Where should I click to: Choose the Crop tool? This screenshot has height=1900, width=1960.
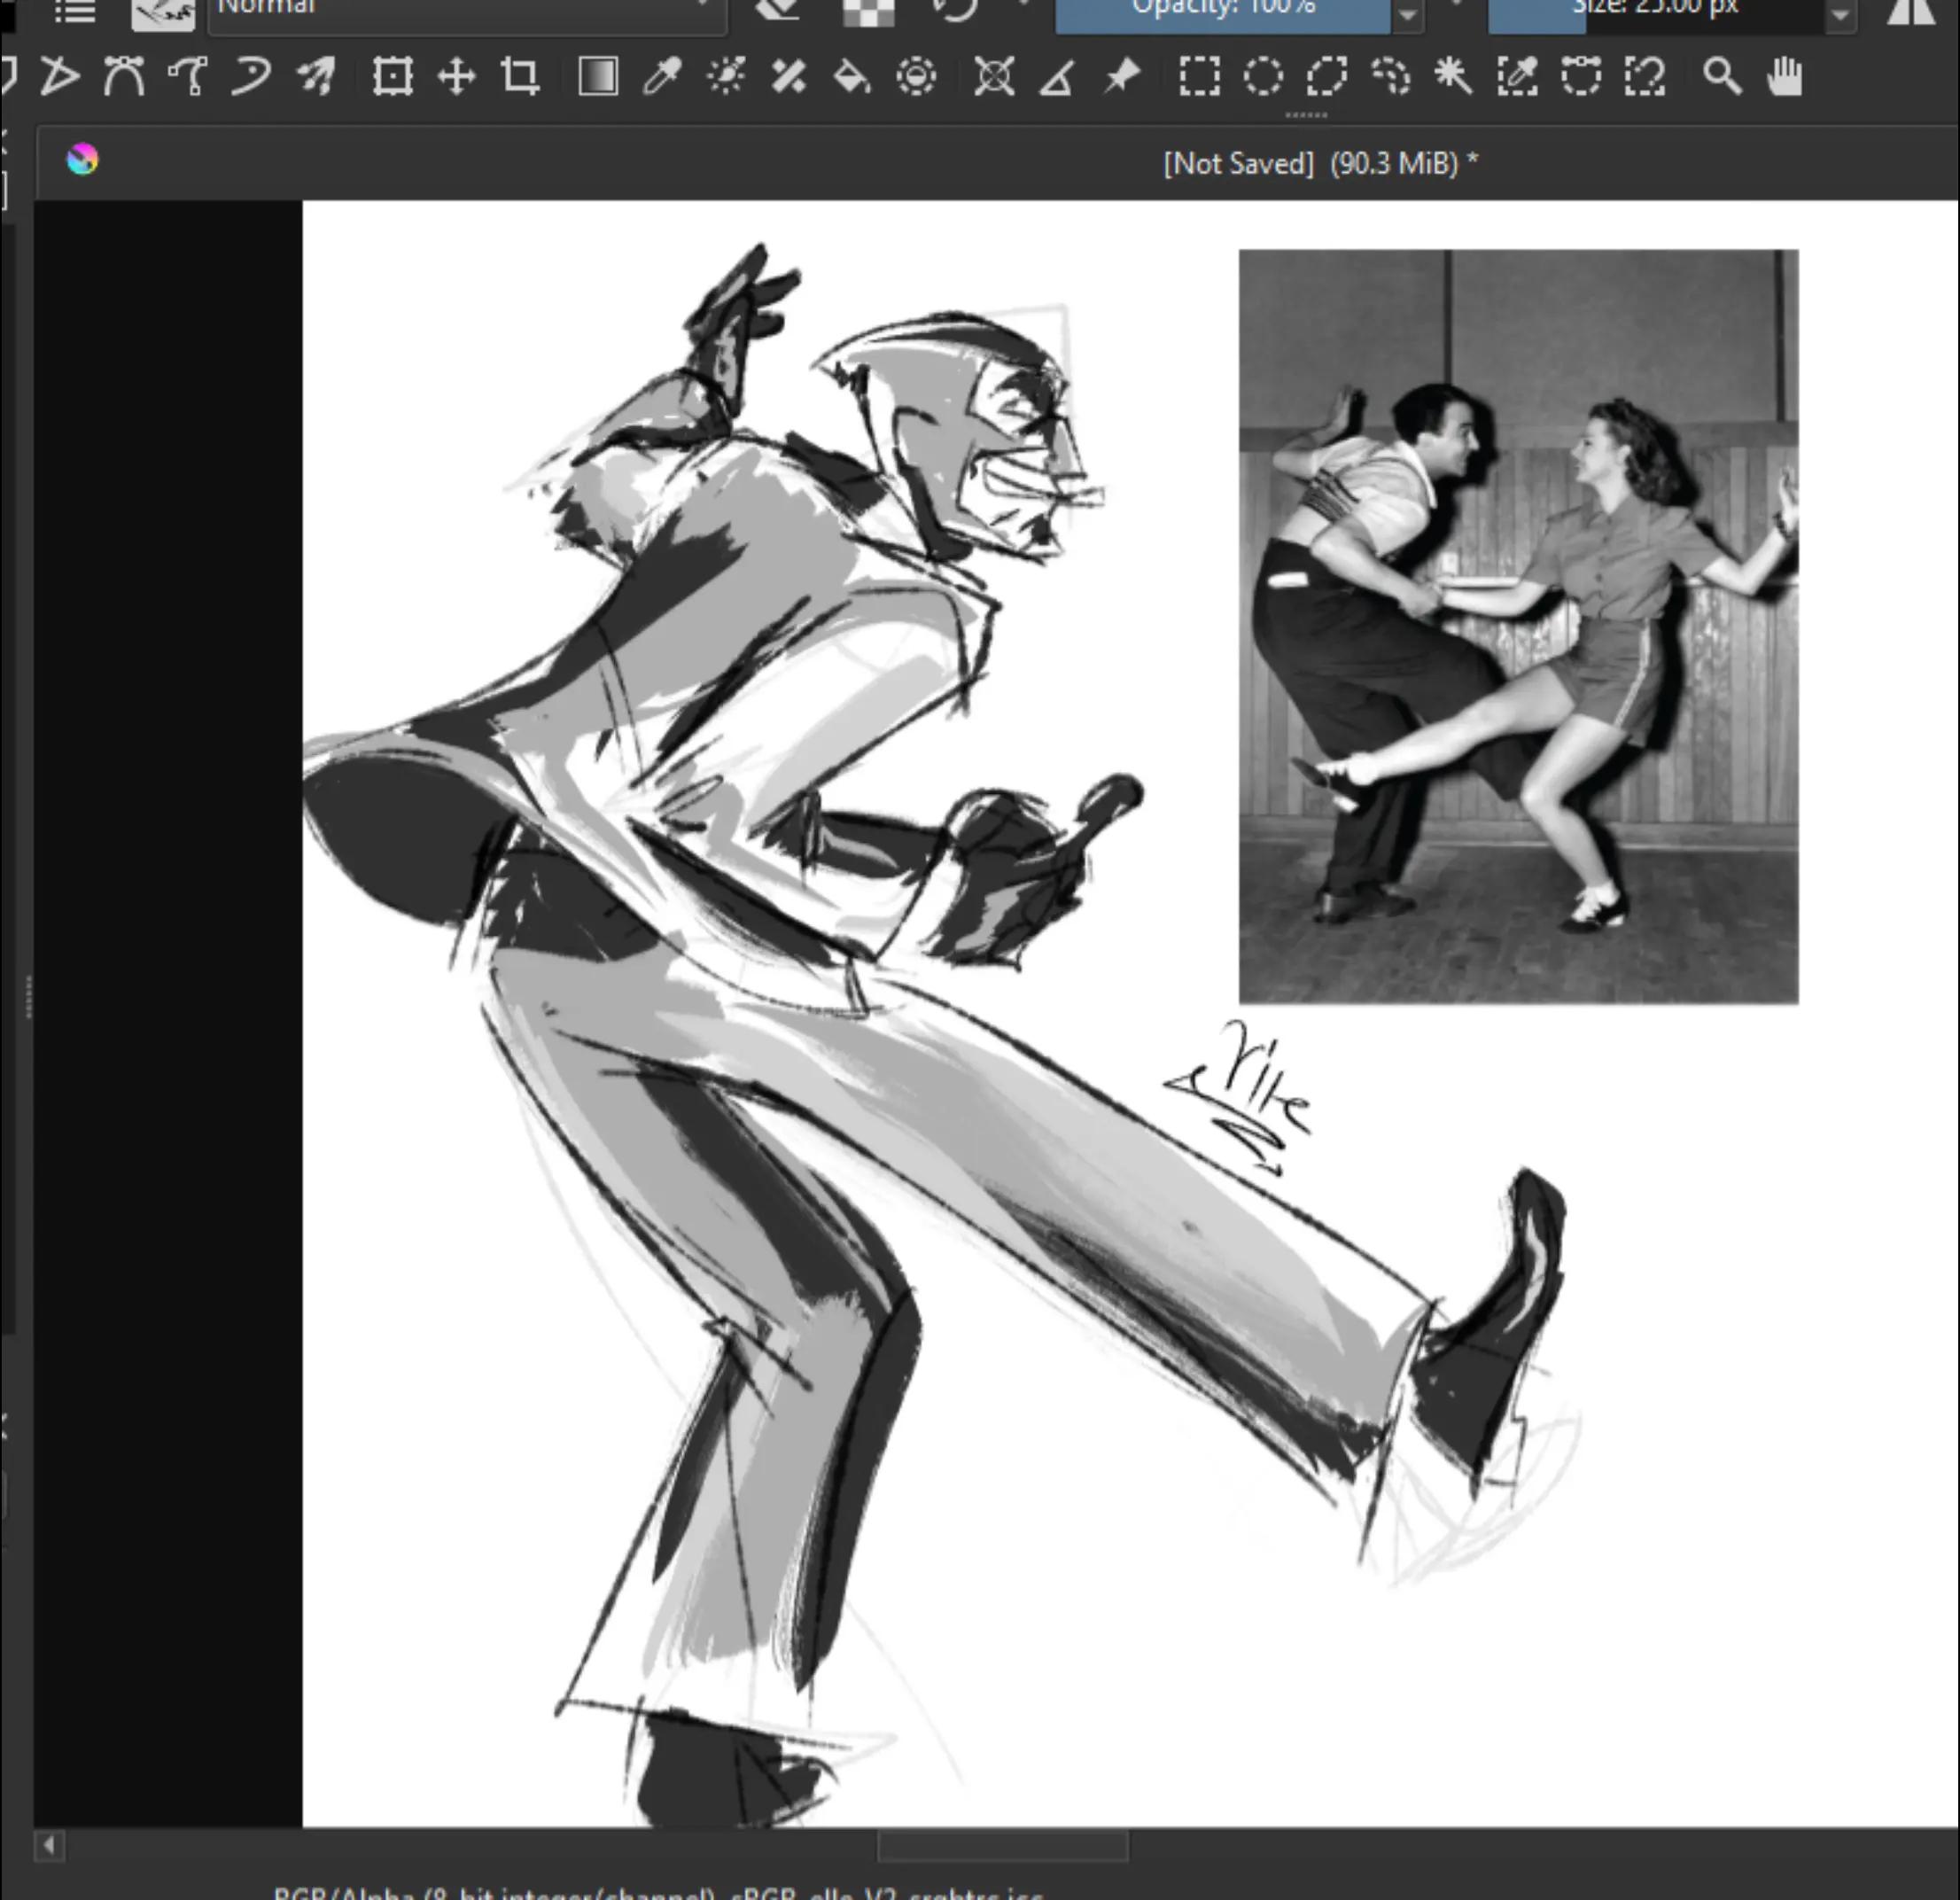point(520,77)
